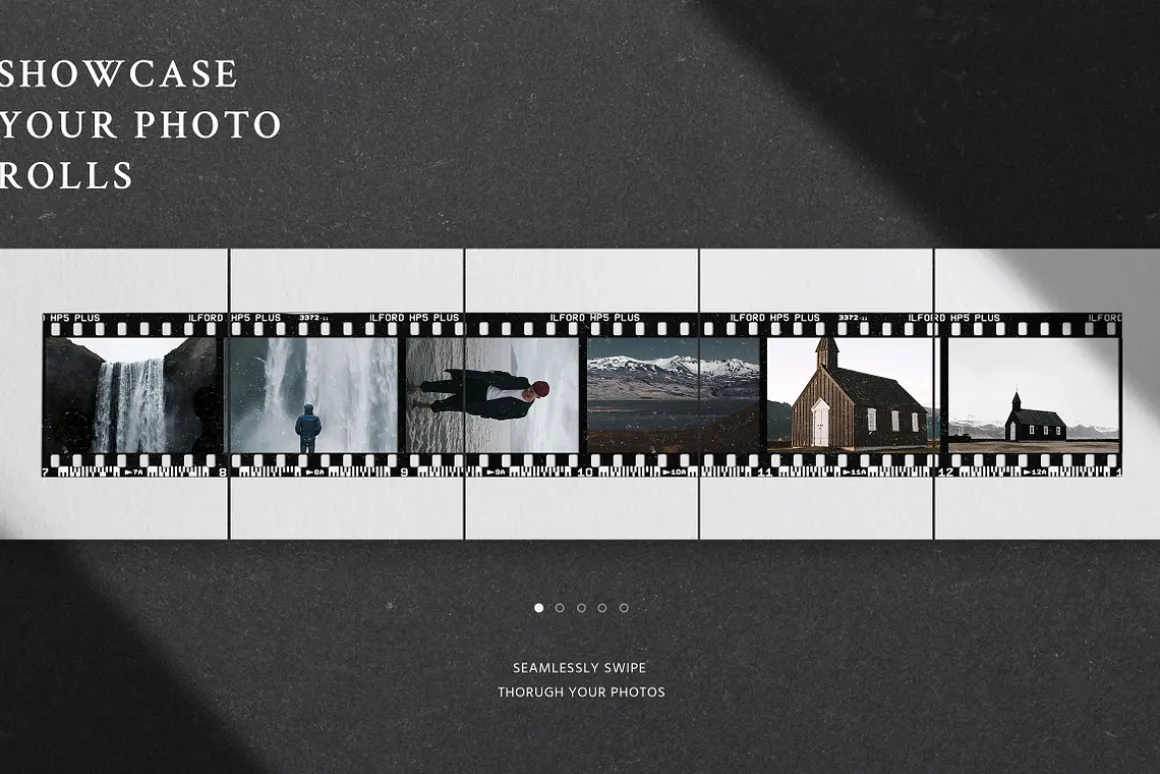This screenshot has height=774, width=1160.
Task: Click the frame number 10 on film strip
Action: click(x=584, y=472)
